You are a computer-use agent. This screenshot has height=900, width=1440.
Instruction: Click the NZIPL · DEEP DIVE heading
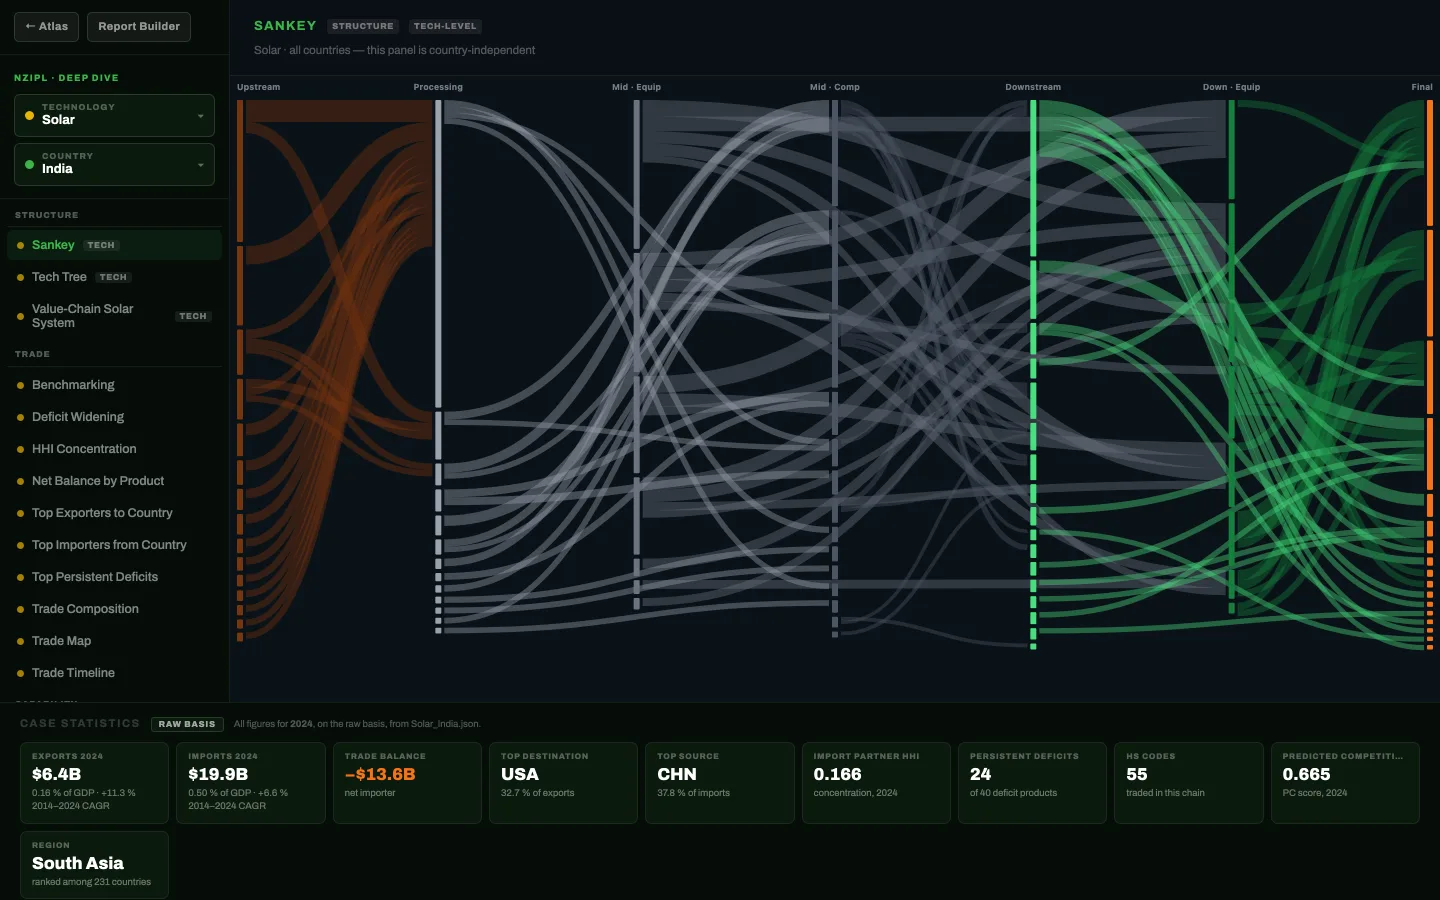(x=66, y=77)
